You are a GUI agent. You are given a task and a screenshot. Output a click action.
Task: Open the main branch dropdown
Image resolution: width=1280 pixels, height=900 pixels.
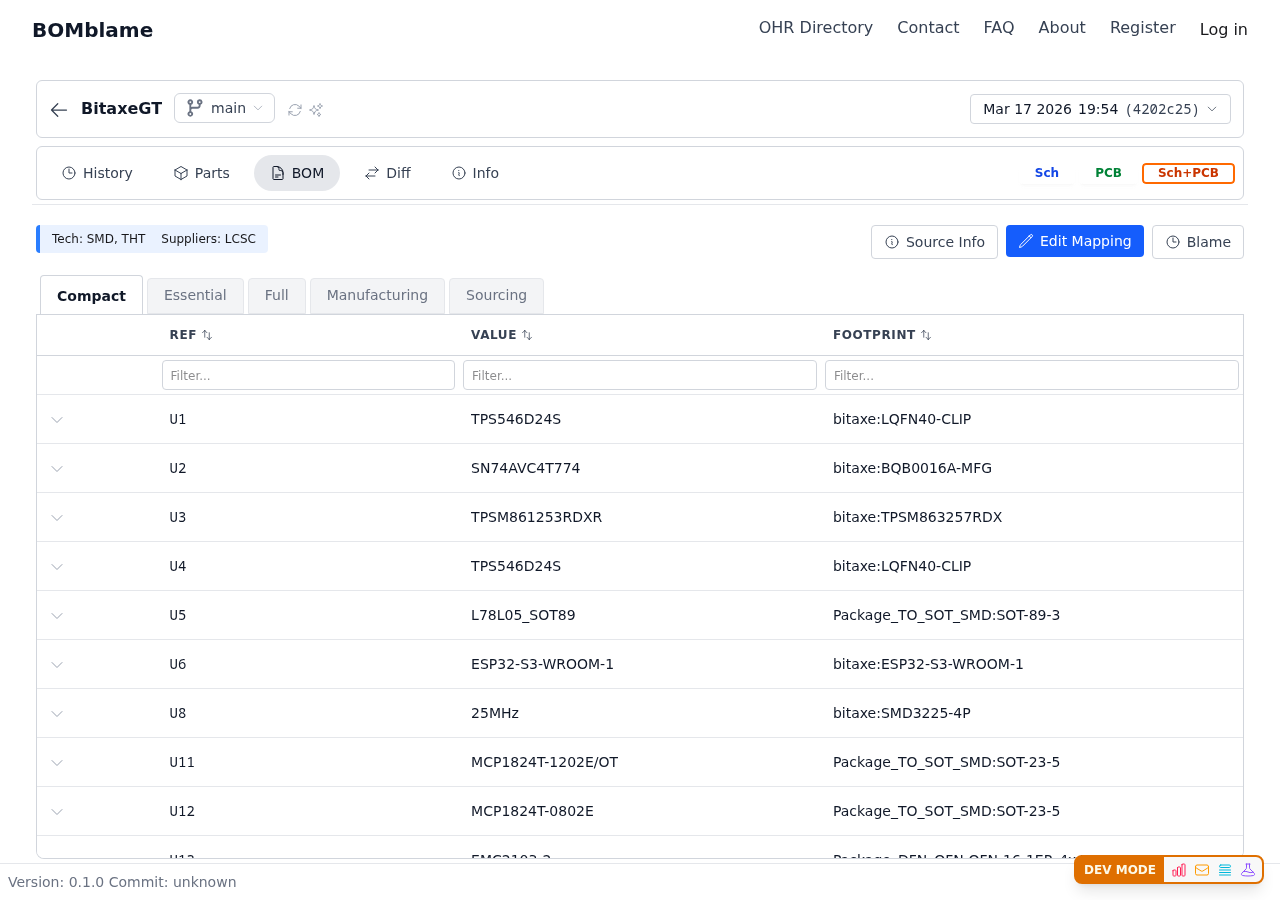tap(224, 108)
